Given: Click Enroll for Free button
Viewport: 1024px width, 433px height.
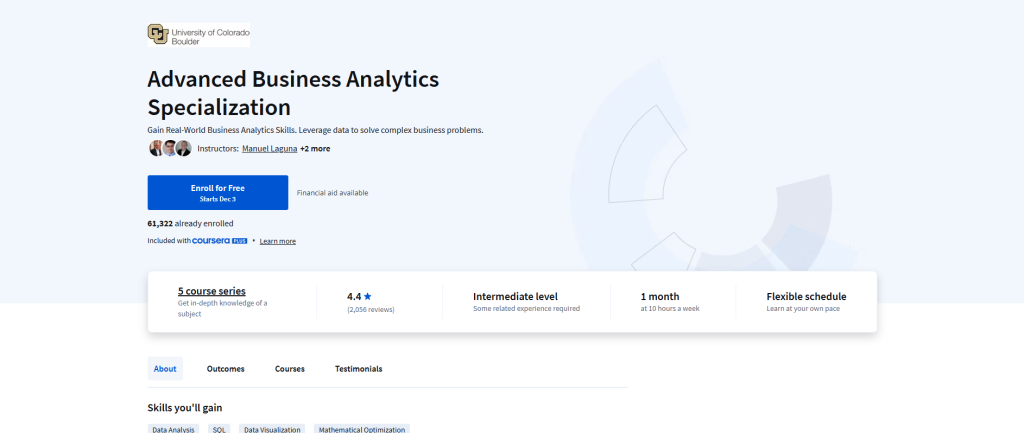Looking at the screenshot, I should tap(217, 193).
